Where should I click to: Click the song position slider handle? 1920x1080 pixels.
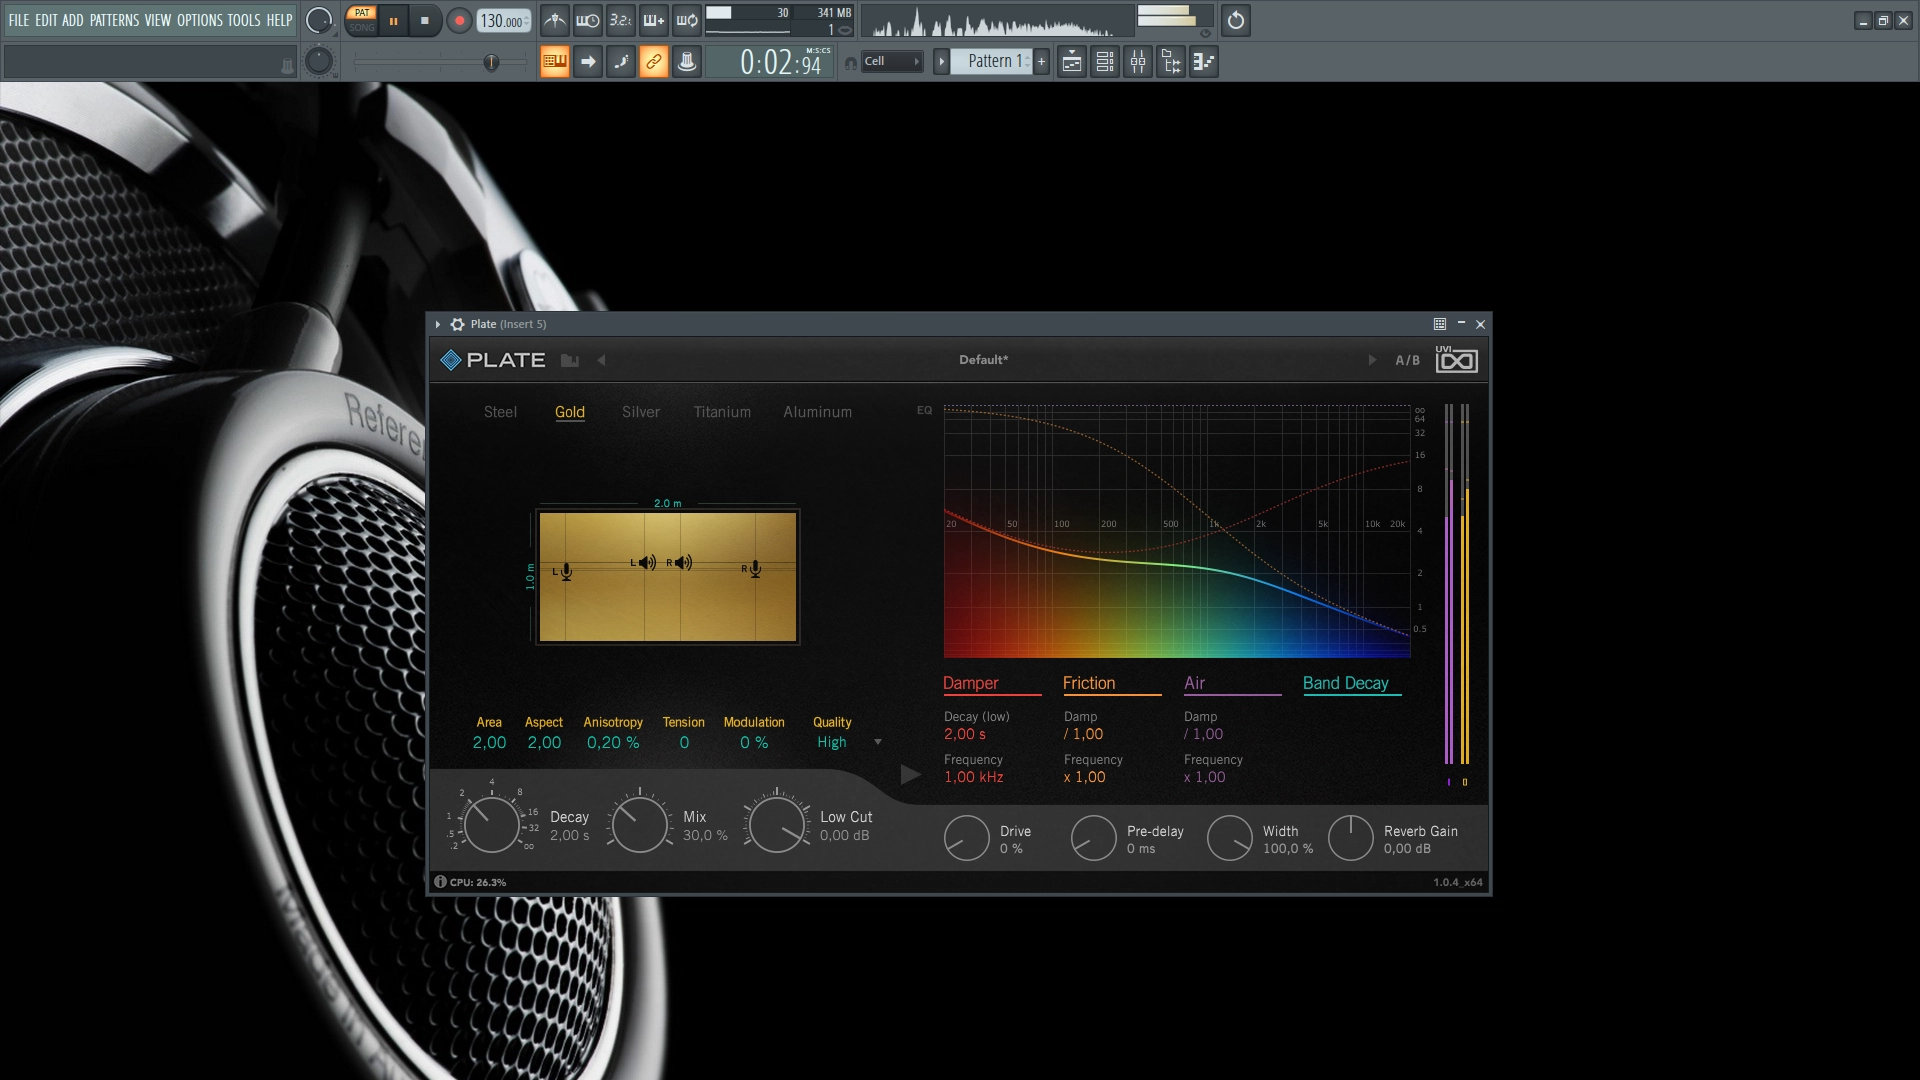tap(491, 62)
